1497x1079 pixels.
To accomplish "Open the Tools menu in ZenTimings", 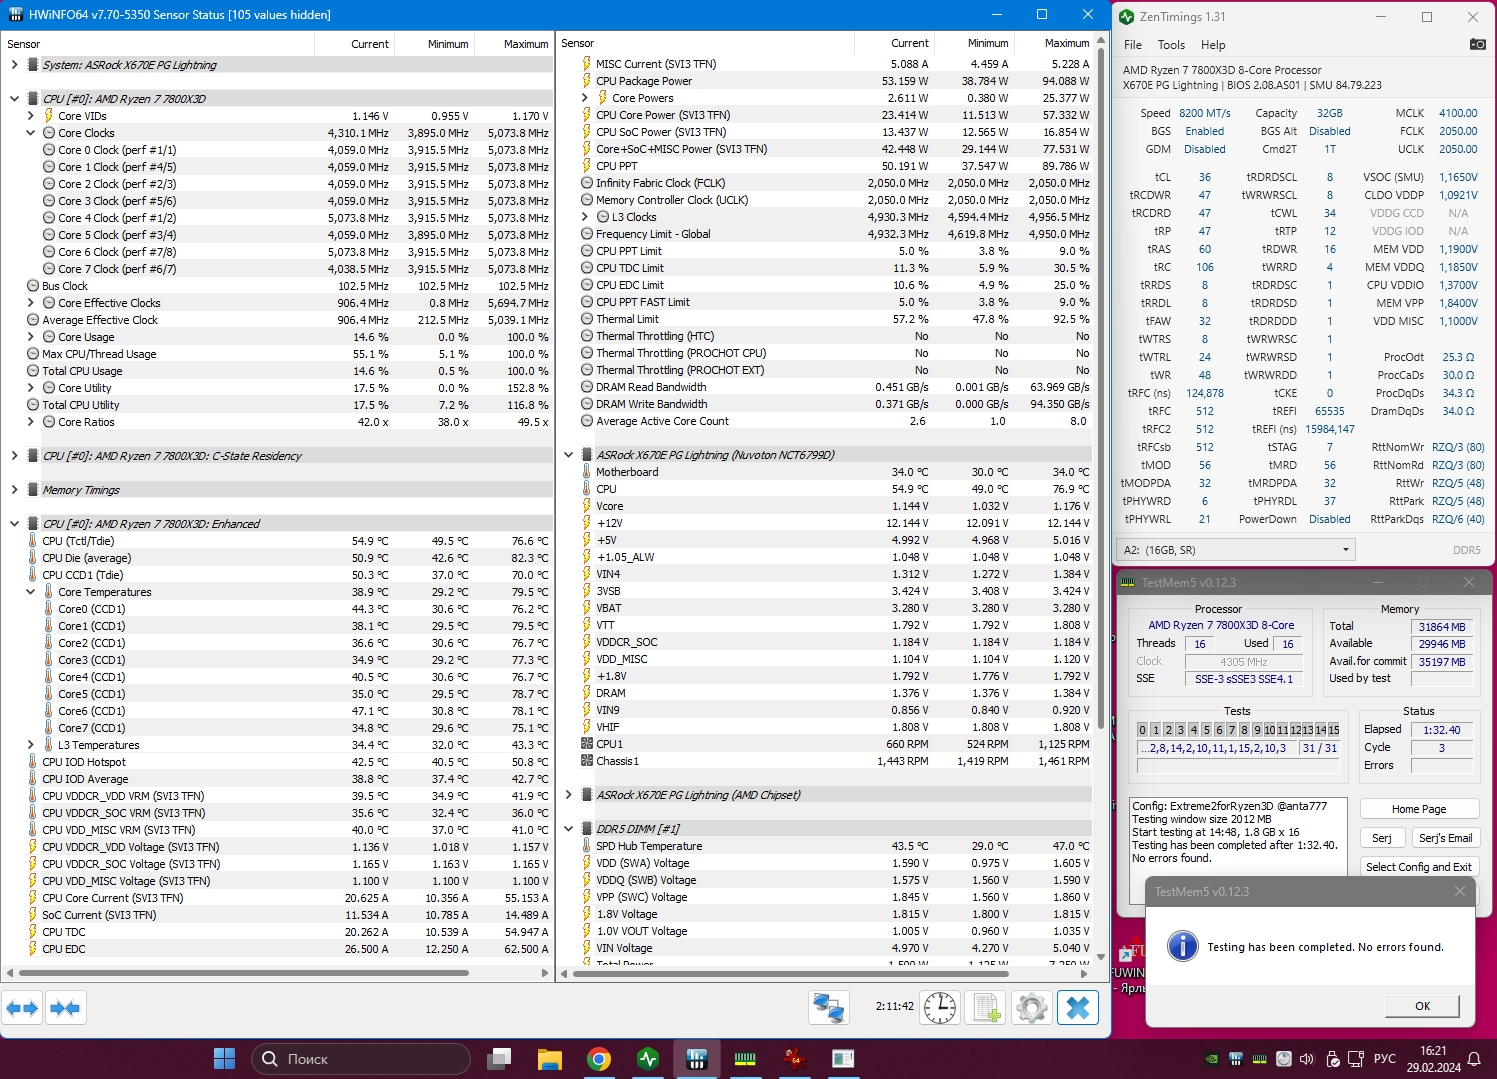I will [1171, 45].
